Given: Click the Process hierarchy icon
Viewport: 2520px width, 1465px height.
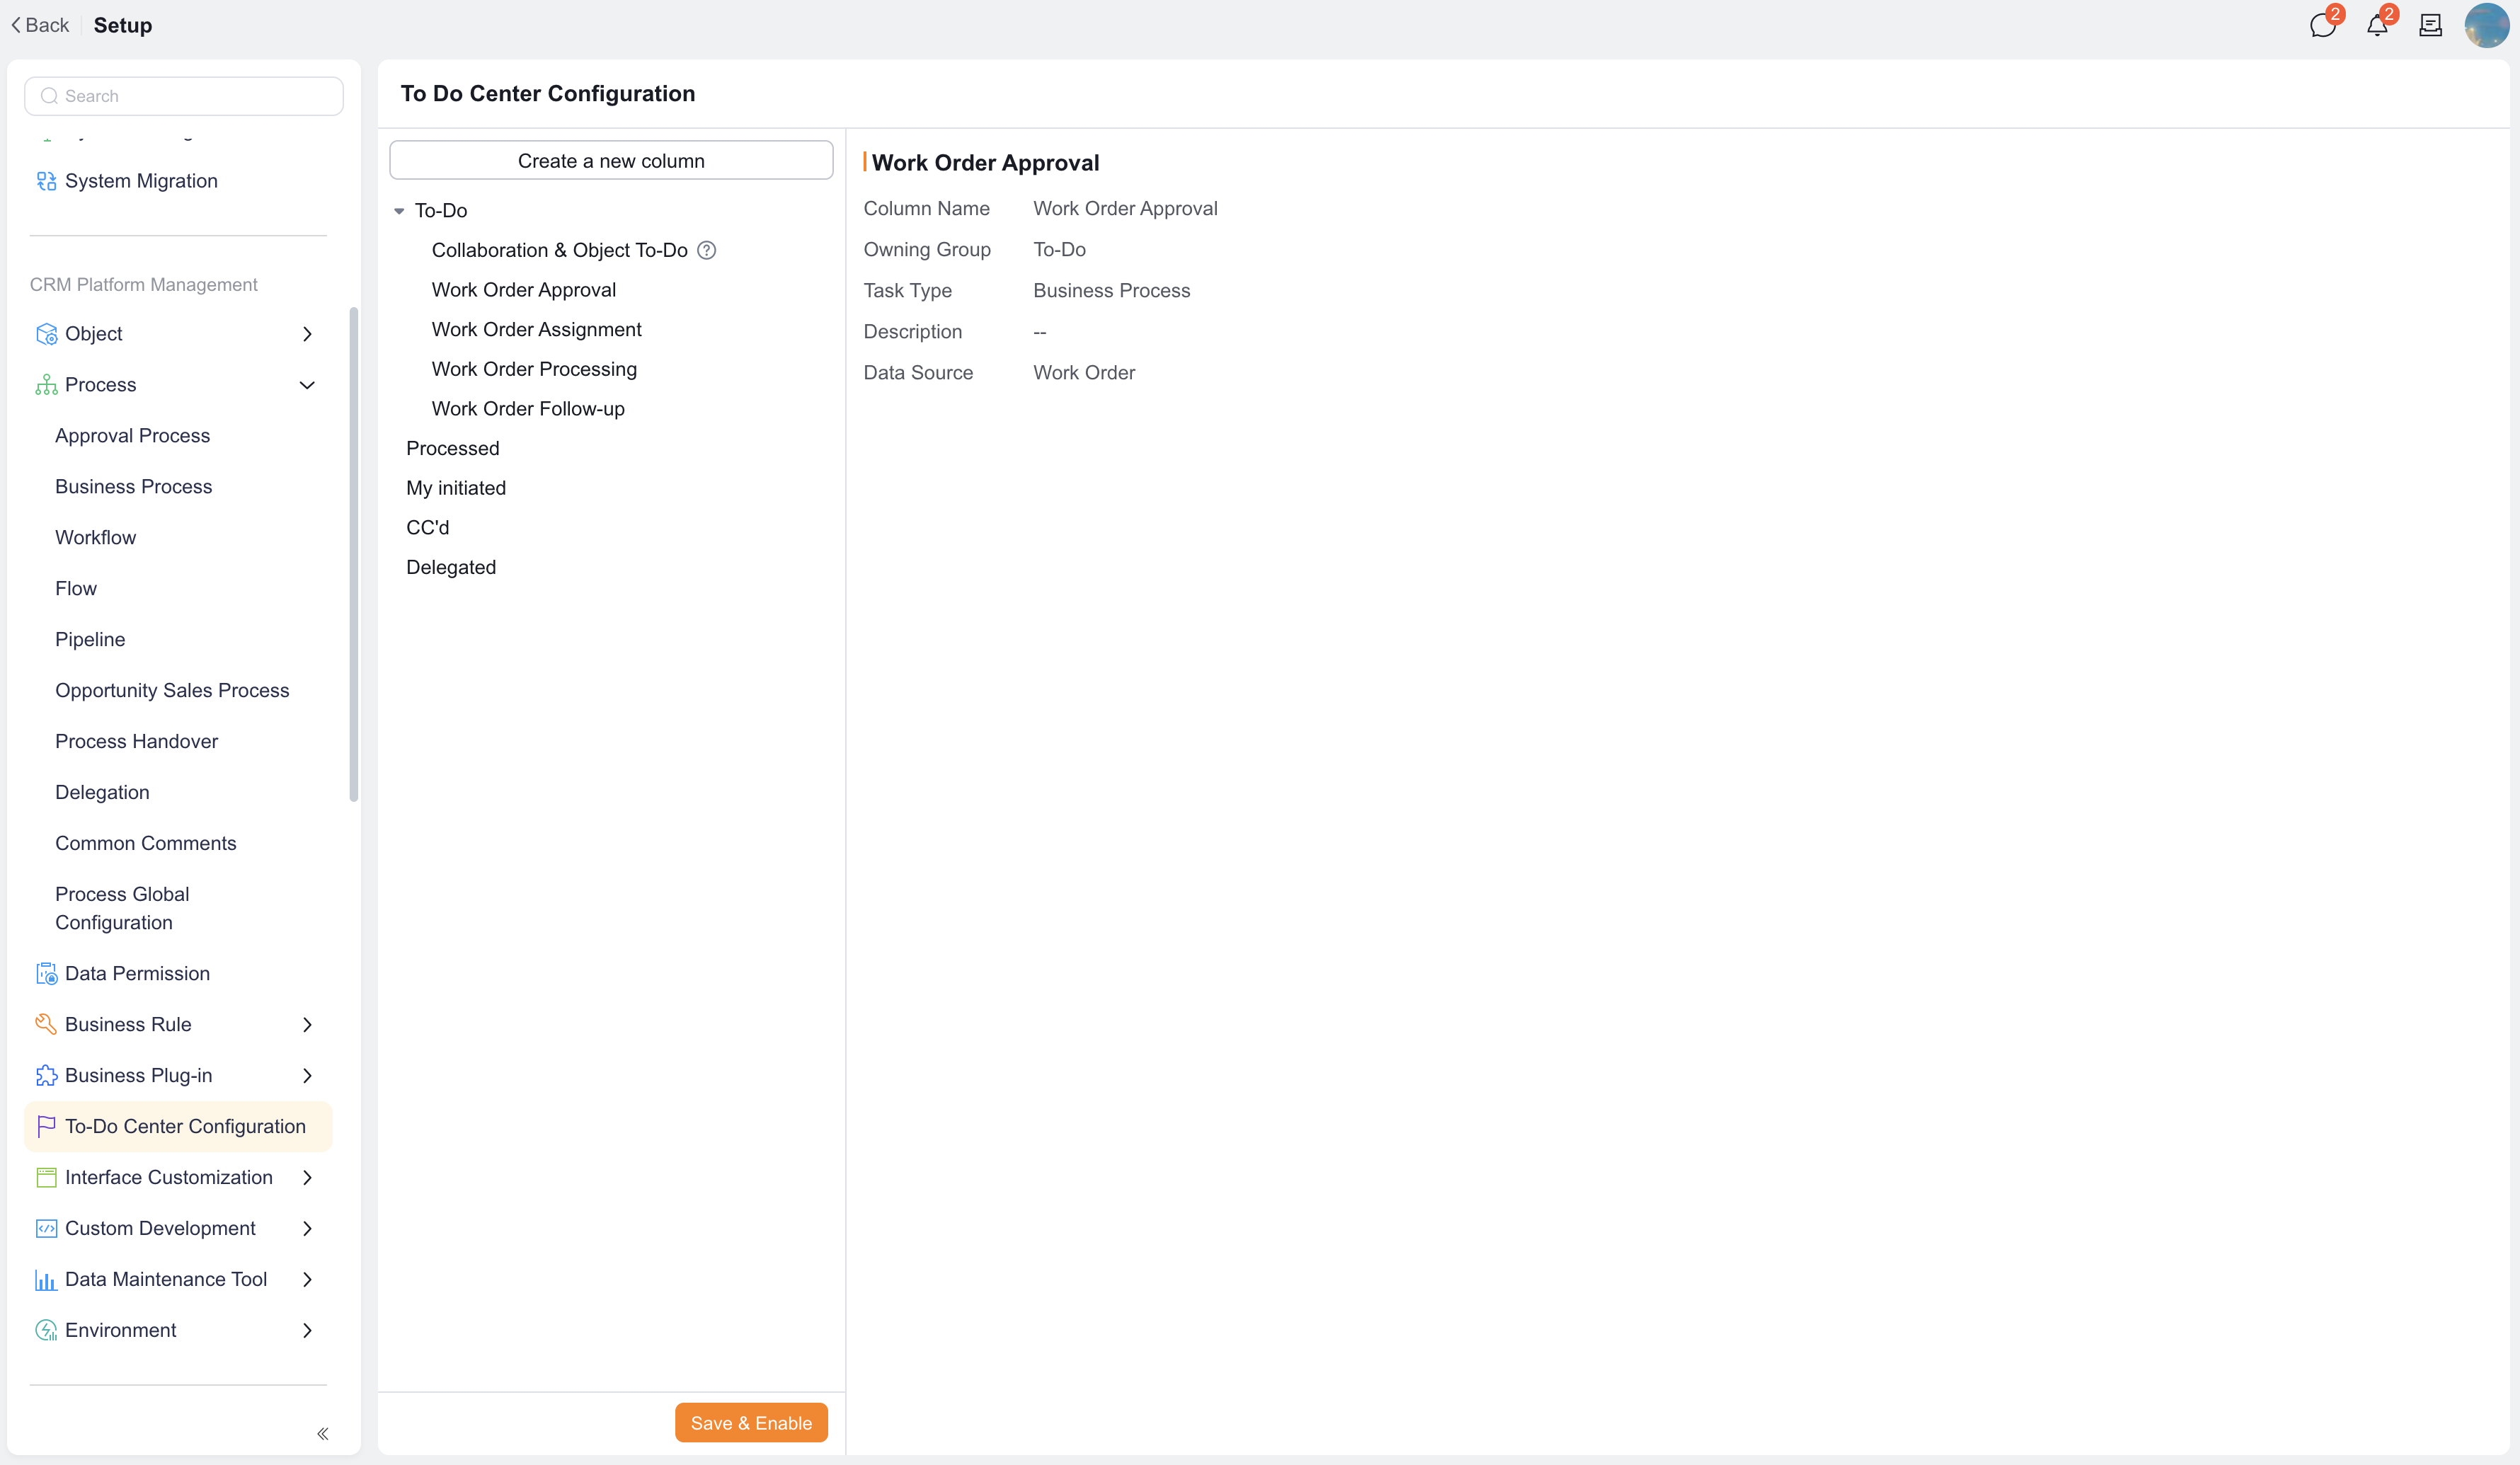Looking at the screenshot, I should pyautogui.click(x=46, y=385).
